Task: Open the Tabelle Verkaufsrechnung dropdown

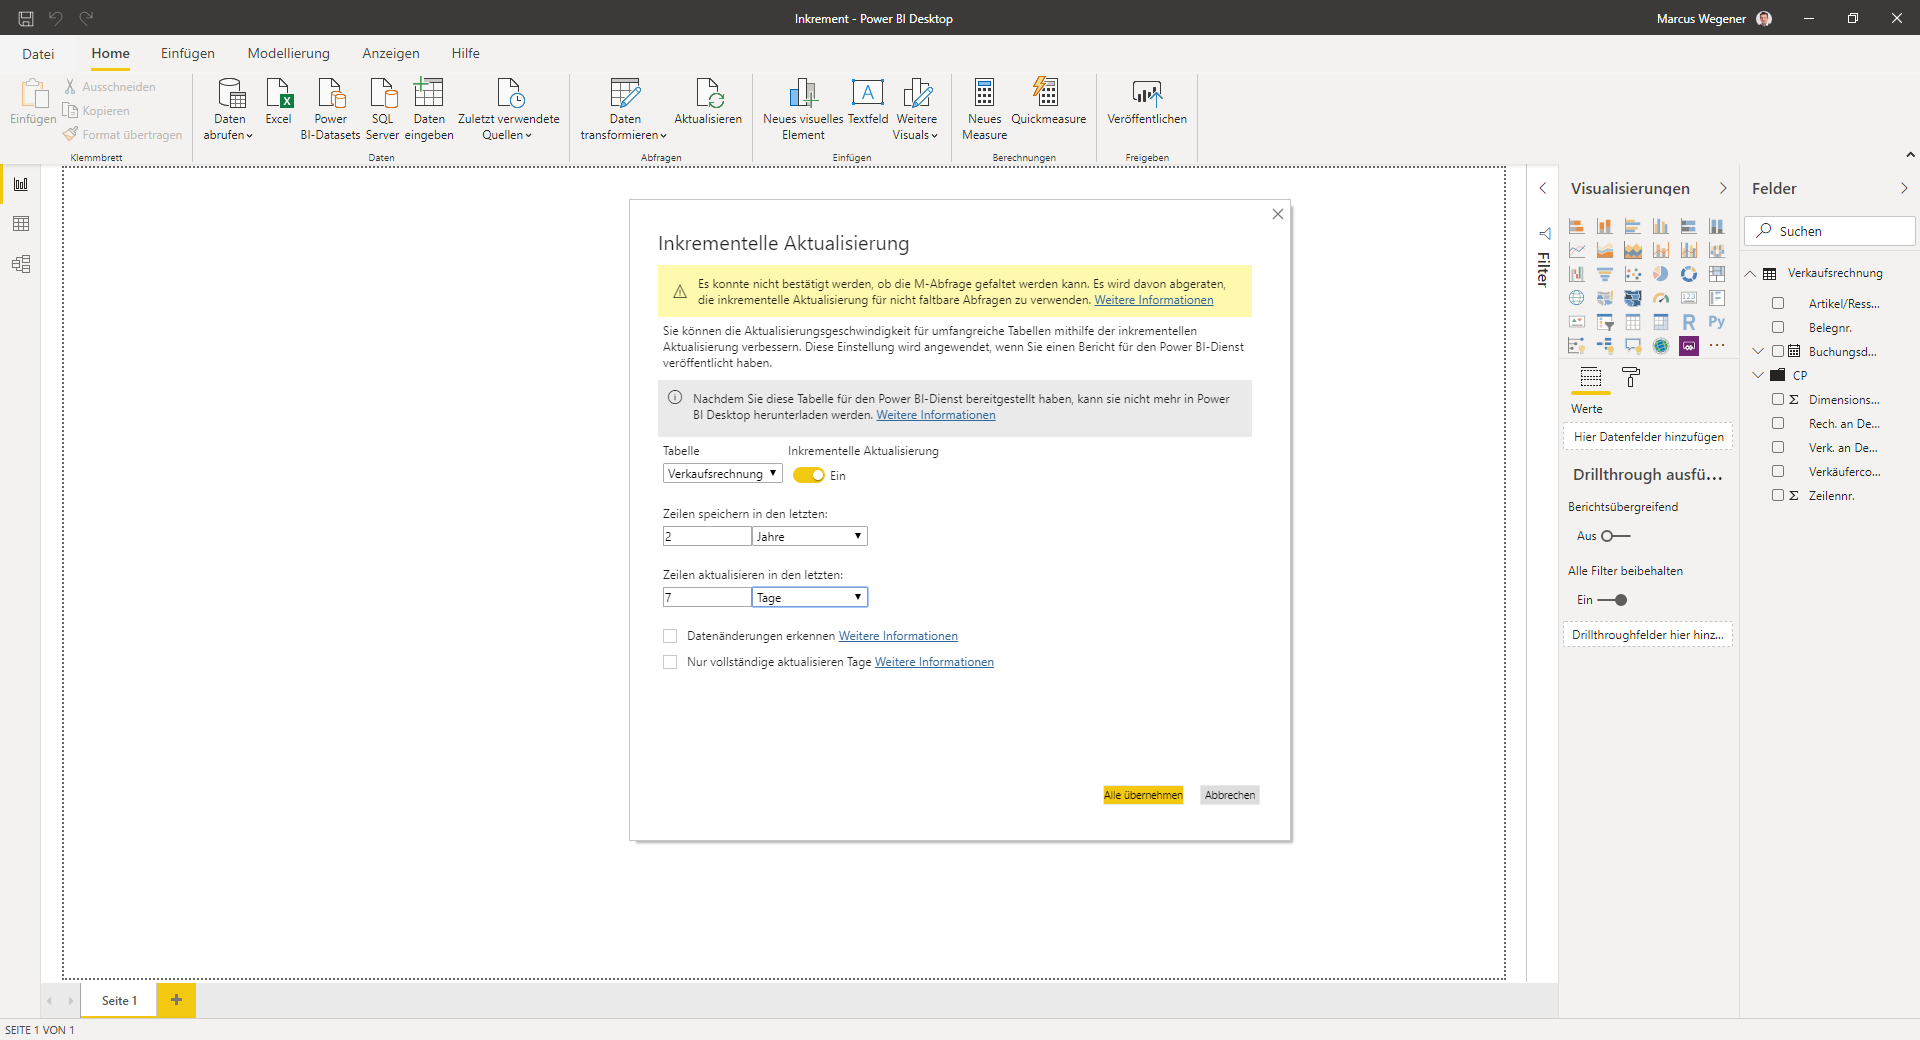Action: [x=723, y=474]
